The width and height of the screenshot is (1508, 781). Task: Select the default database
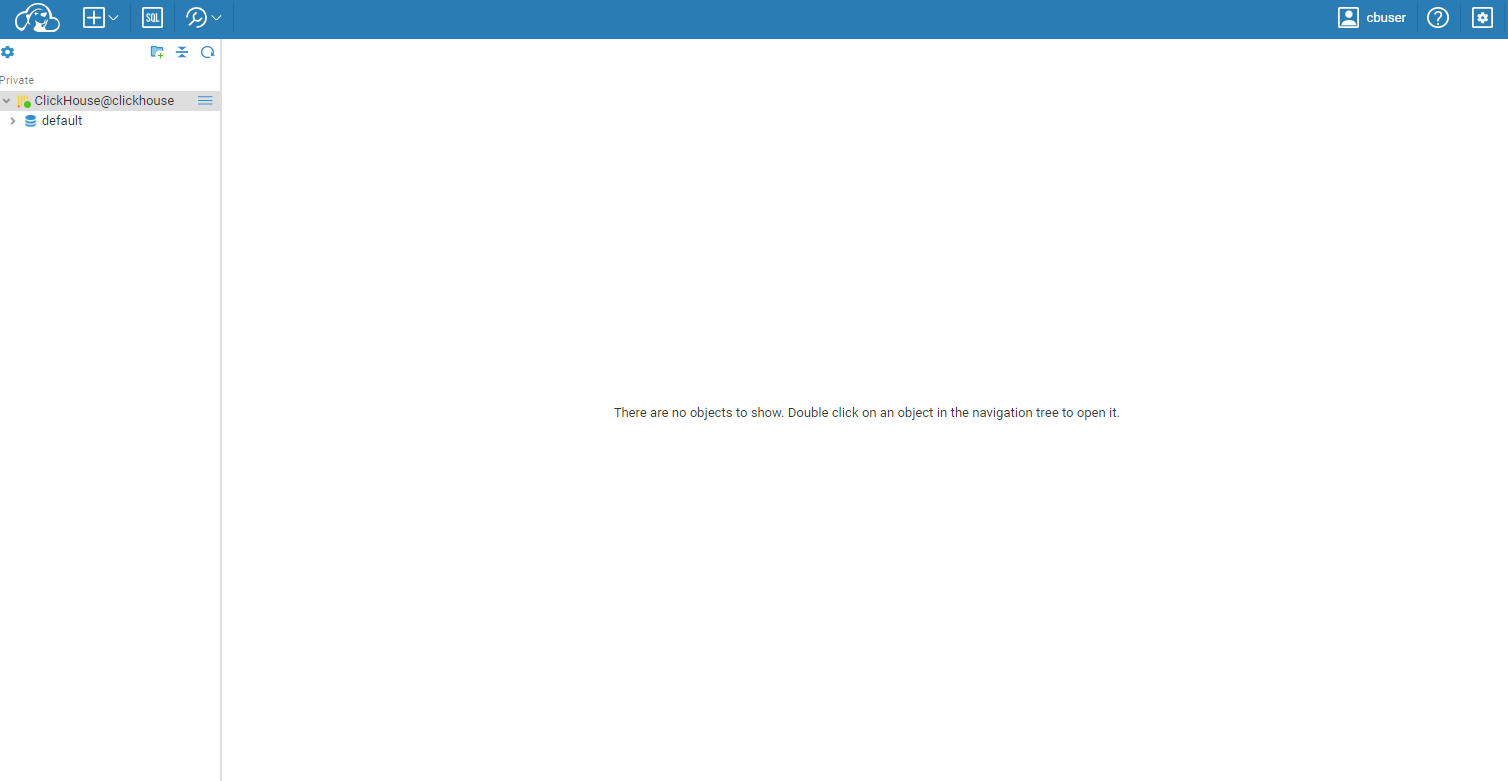coord(62,121)
